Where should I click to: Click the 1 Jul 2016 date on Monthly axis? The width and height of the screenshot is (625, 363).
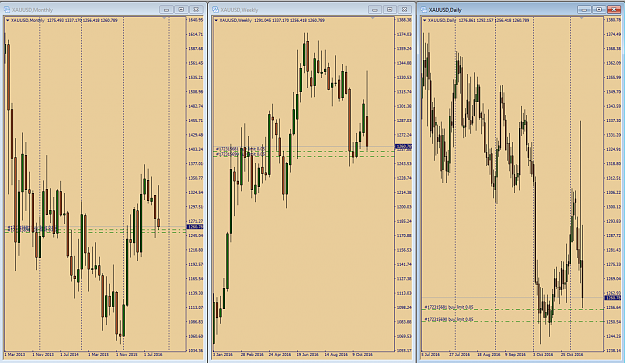pyautogui.click(x=153, y=354)
